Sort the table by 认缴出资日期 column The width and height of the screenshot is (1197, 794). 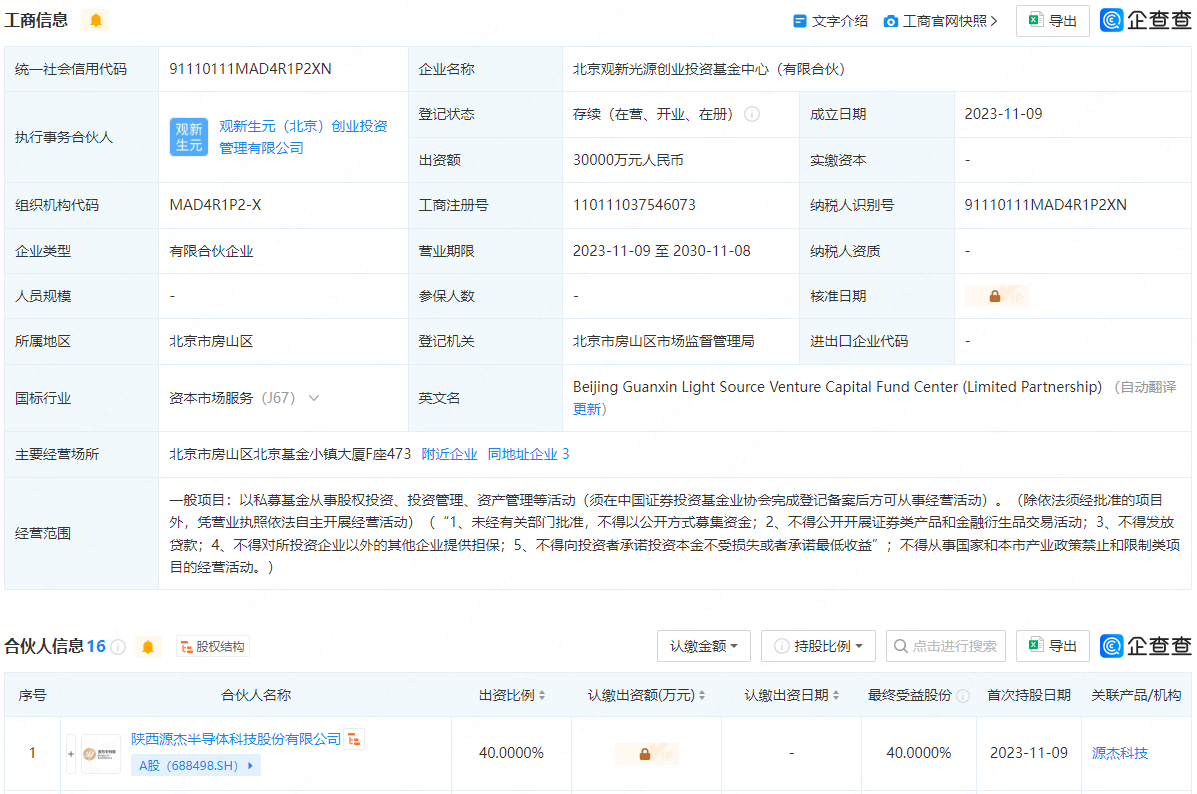pyautogui.click(x=791, y=695)
